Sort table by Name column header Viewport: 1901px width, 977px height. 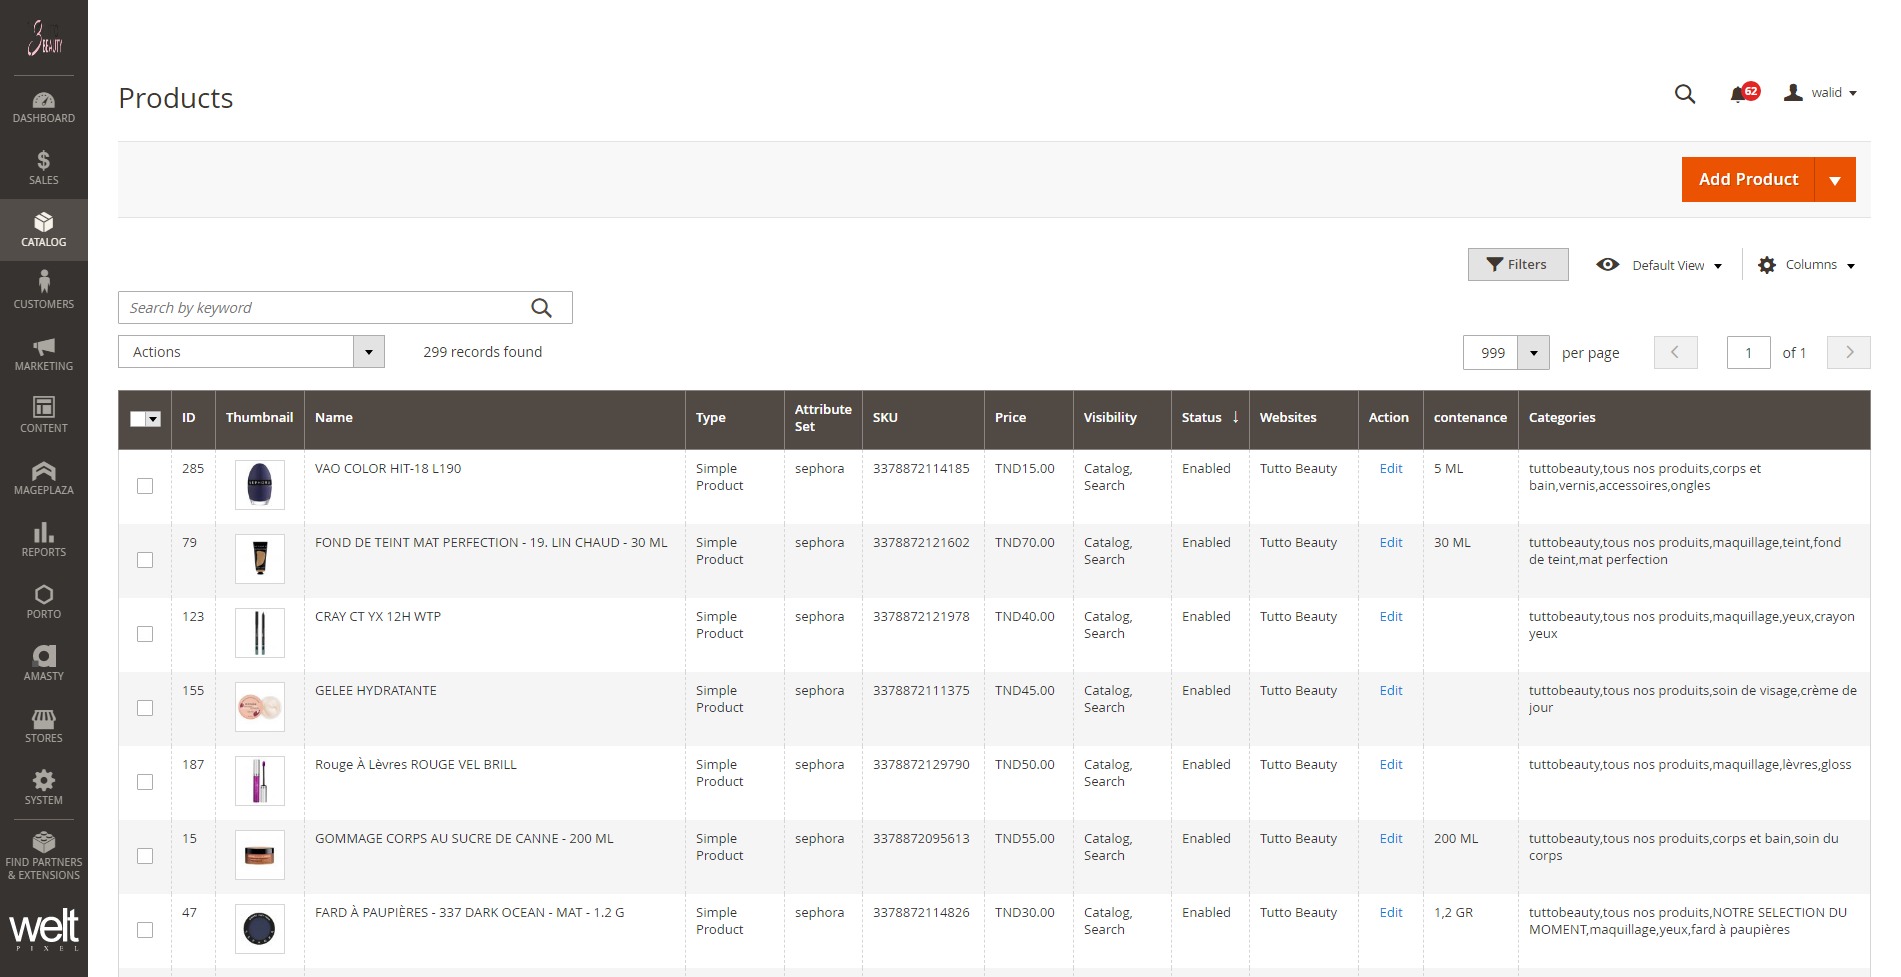(494, 419)
